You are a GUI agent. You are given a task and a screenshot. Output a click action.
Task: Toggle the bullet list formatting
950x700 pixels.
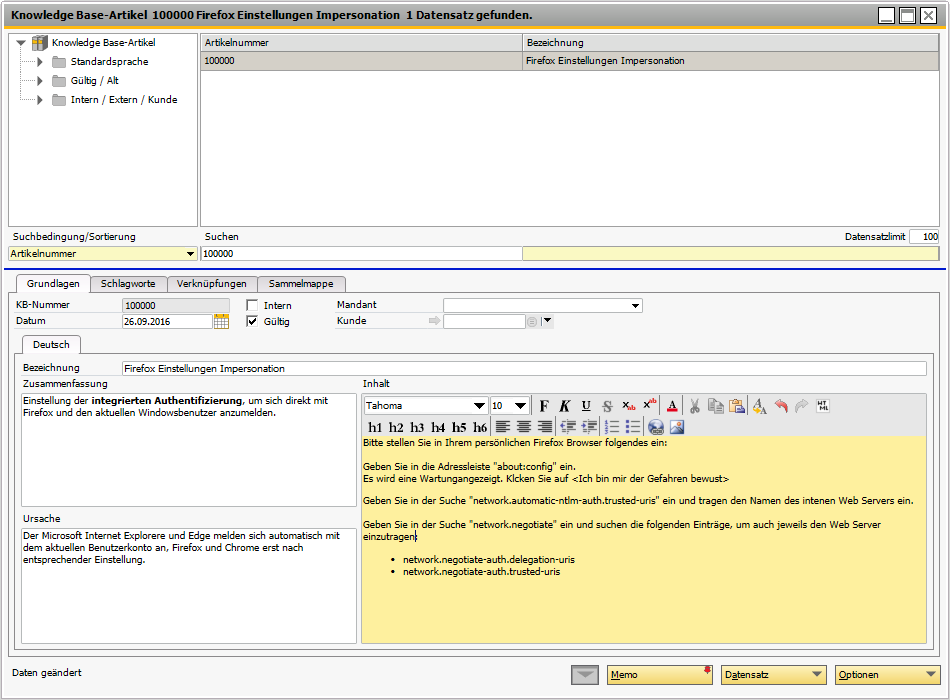click(x=633, y=426)
